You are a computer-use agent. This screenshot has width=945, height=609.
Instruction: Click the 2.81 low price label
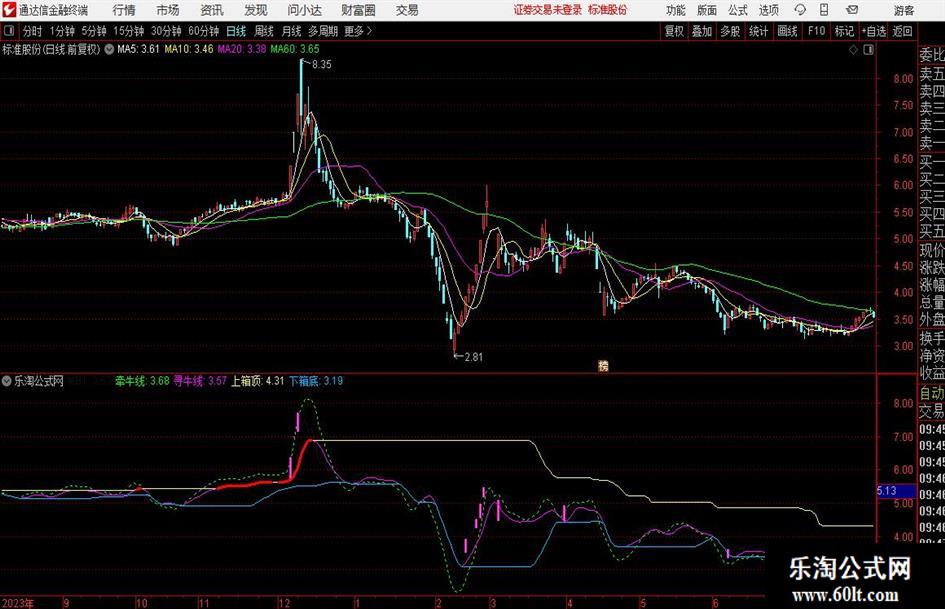473,357
